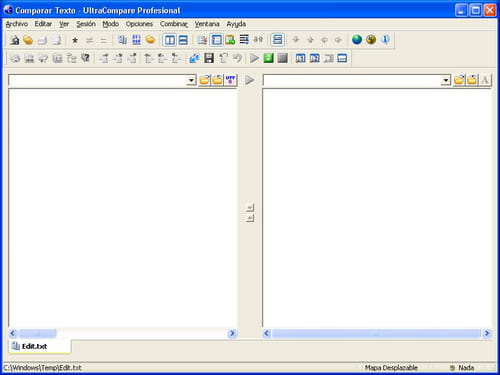Click the document with red lines icon
The image size is (500, 375).
202,40
